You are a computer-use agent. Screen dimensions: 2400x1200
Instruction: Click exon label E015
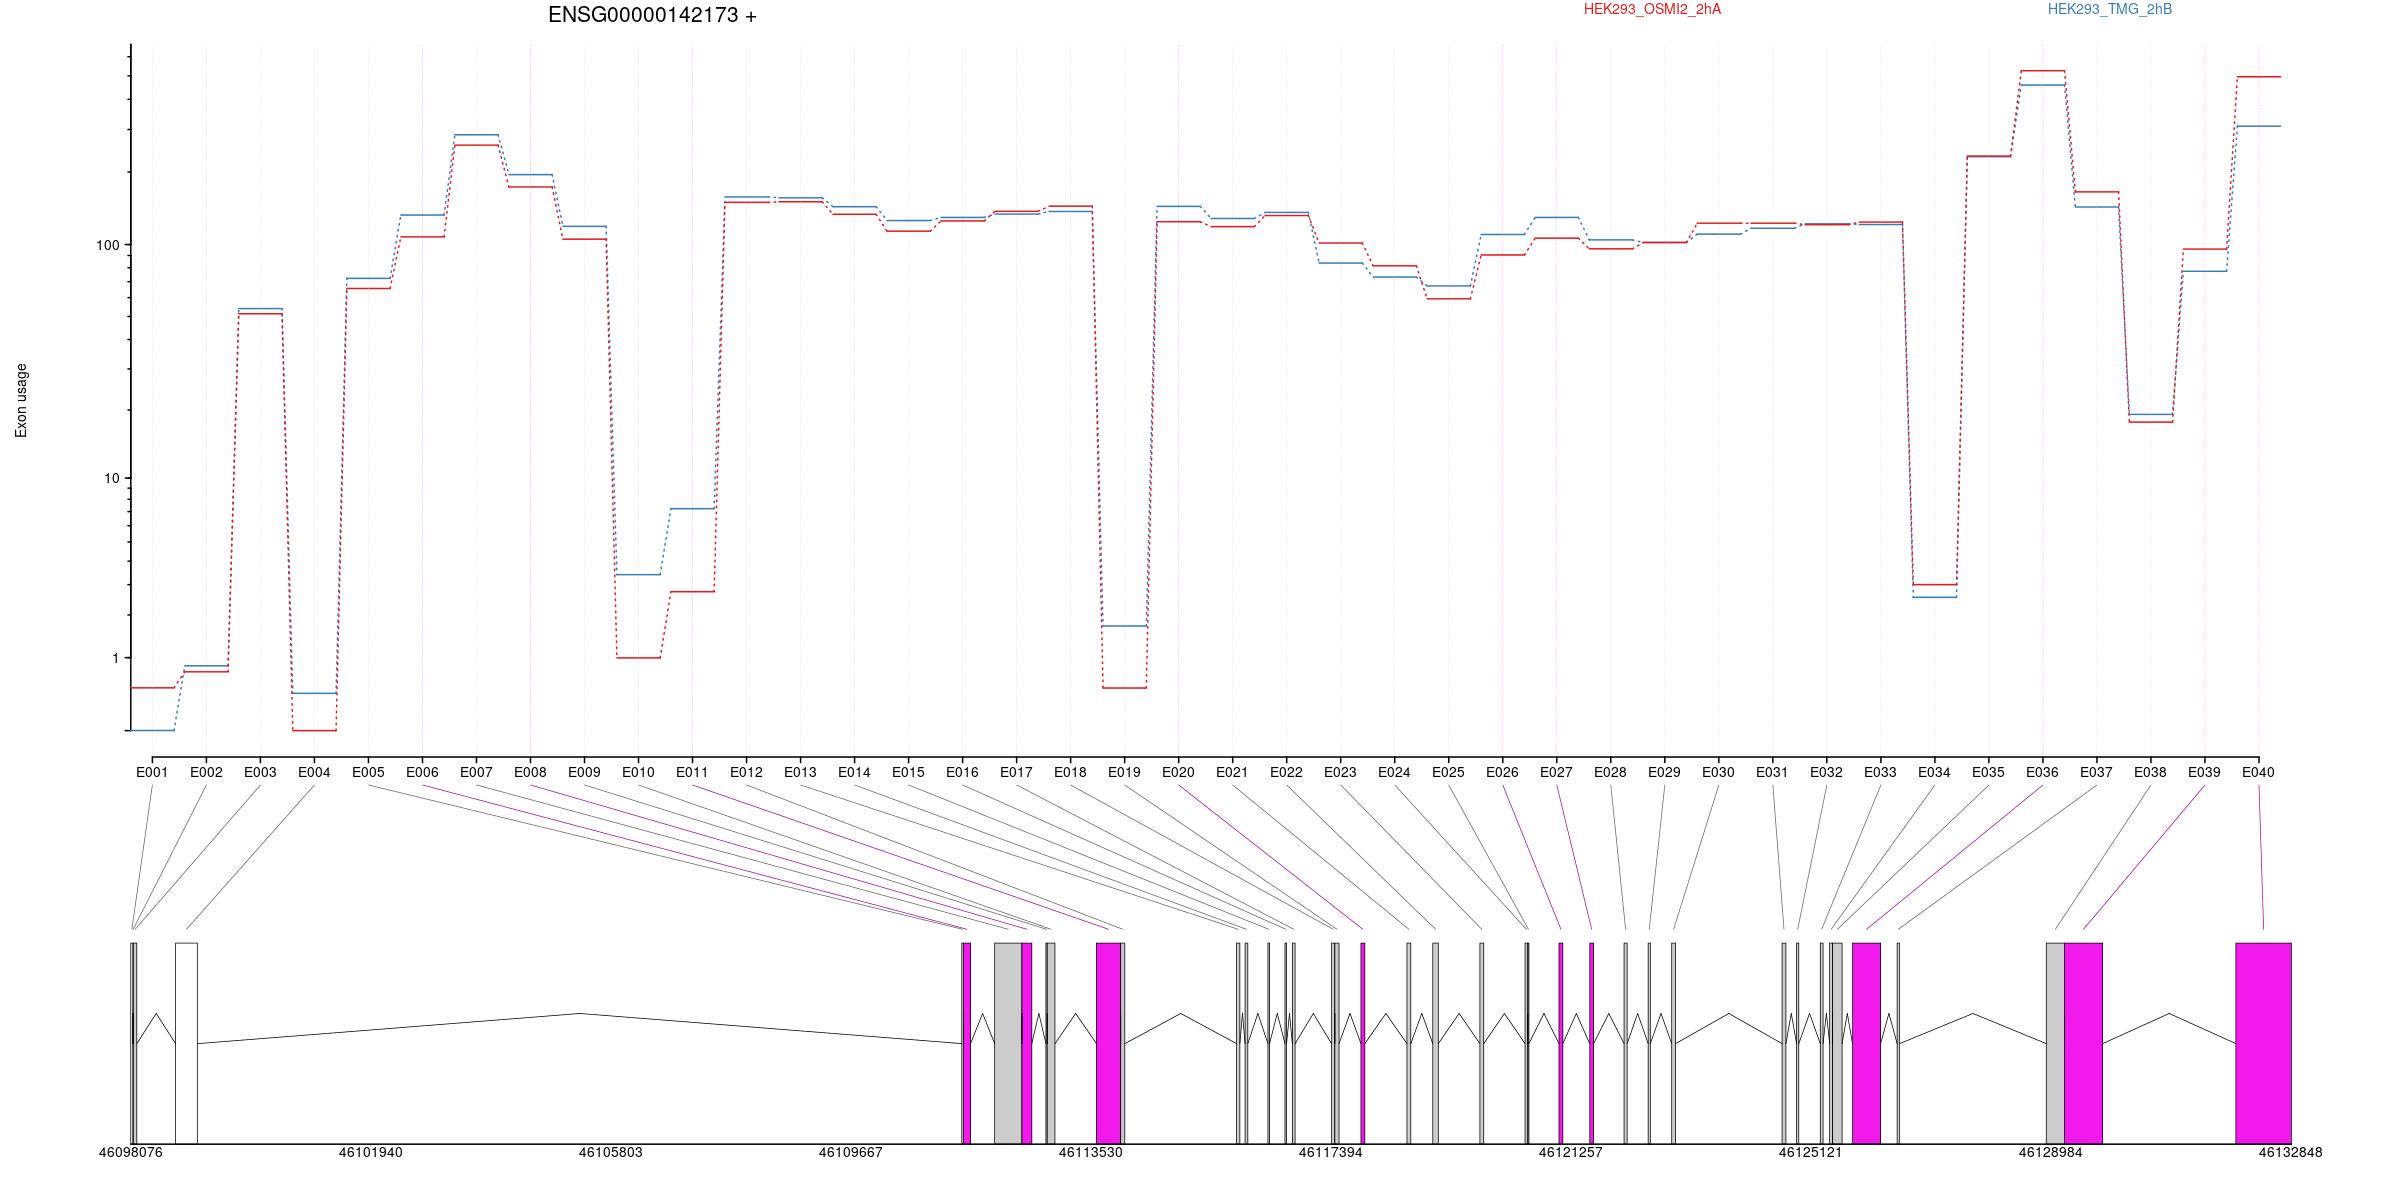point(908,772)
